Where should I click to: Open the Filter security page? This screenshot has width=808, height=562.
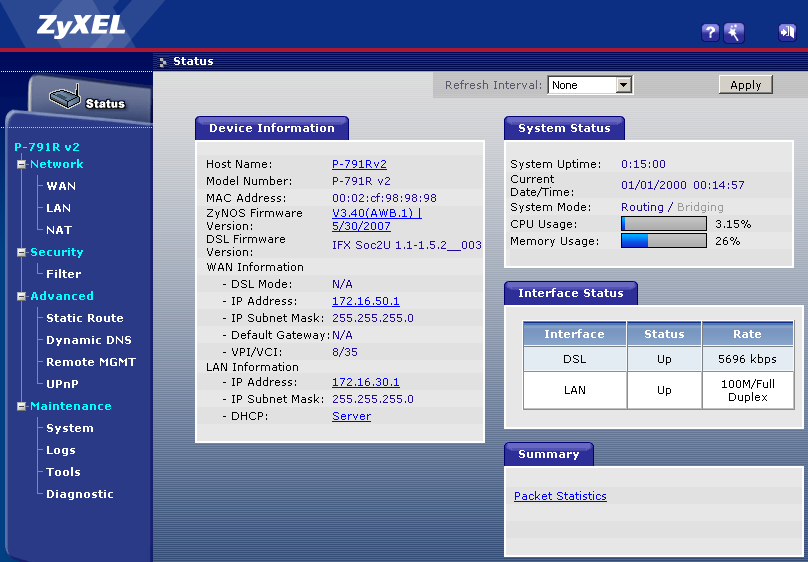[63, 274]
